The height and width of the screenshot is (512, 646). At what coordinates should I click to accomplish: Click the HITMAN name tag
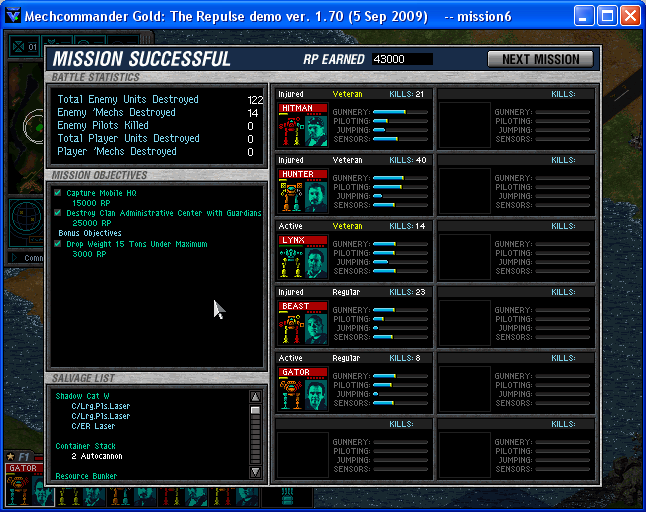click(x=303, y=108)
